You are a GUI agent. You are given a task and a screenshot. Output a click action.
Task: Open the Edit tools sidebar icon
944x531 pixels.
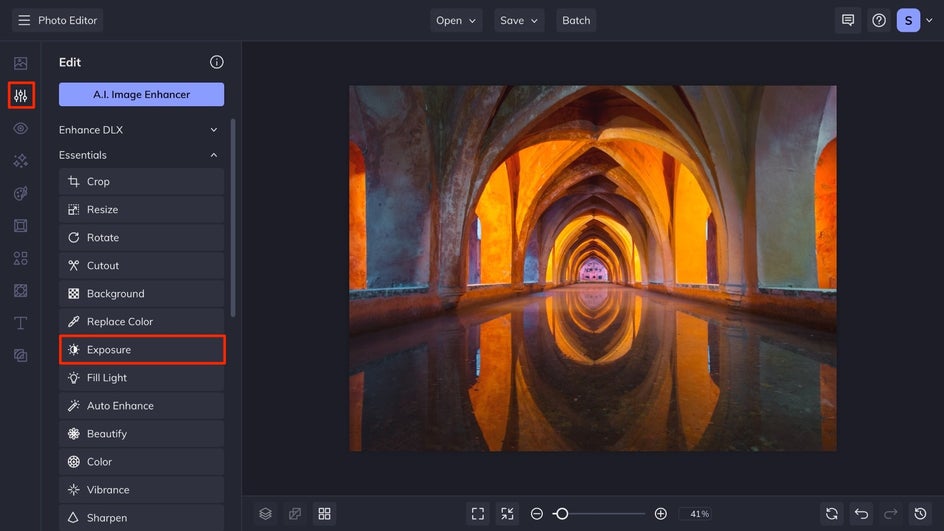coord(20,96)
